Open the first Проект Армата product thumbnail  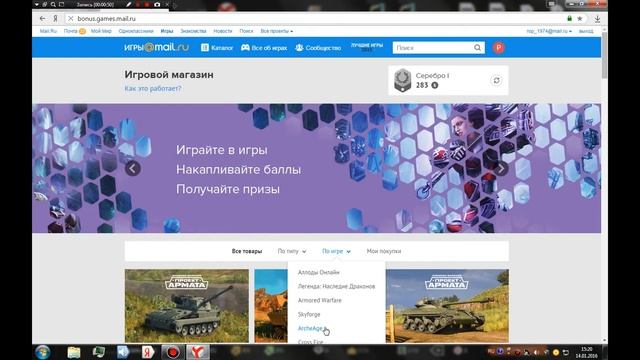(187, 306)
